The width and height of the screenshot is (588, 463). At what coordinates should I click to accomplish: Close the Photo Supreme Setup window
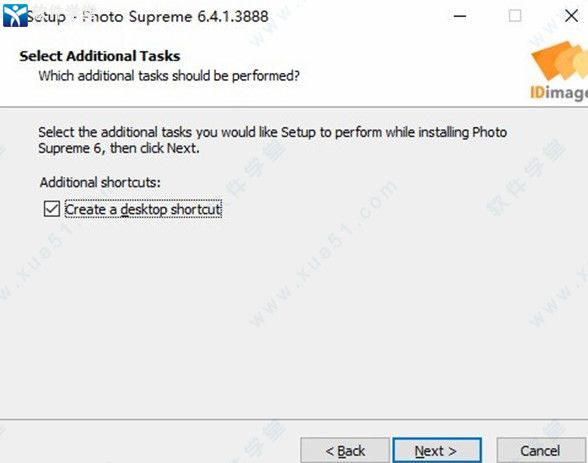(571, 16)
